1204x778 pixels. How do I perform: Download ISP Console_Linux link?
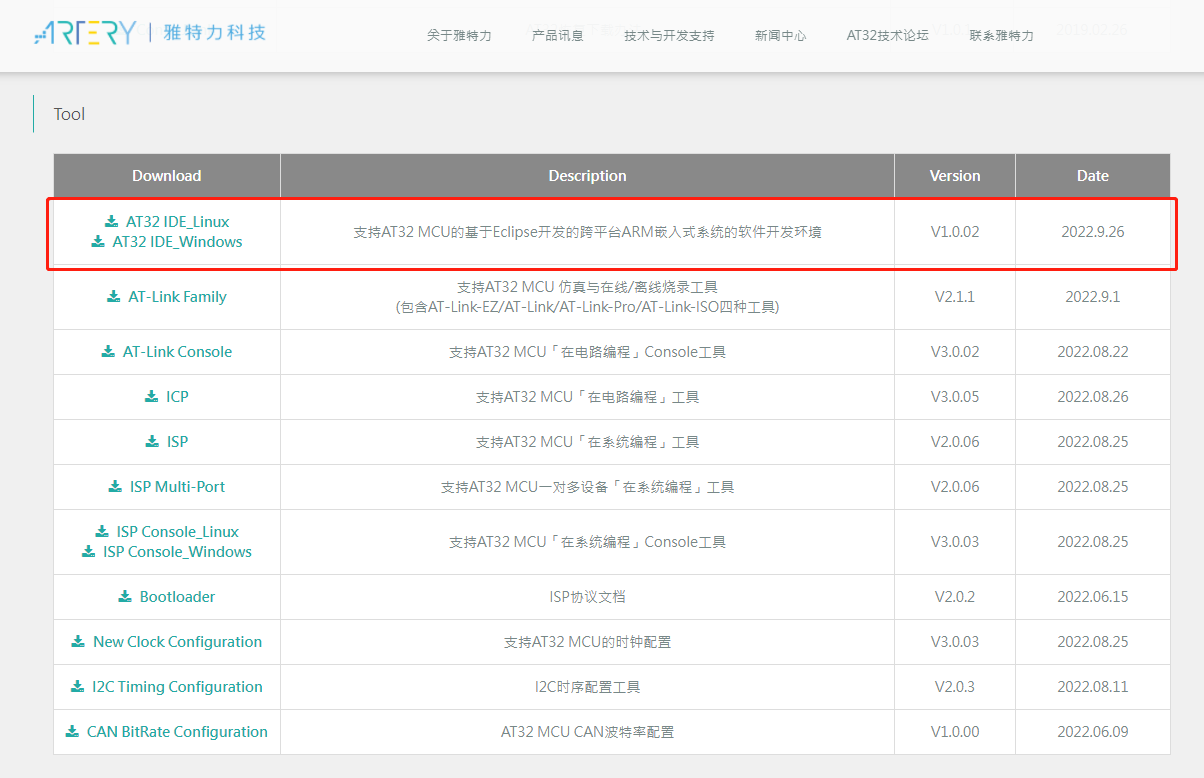tap(178, 531)
